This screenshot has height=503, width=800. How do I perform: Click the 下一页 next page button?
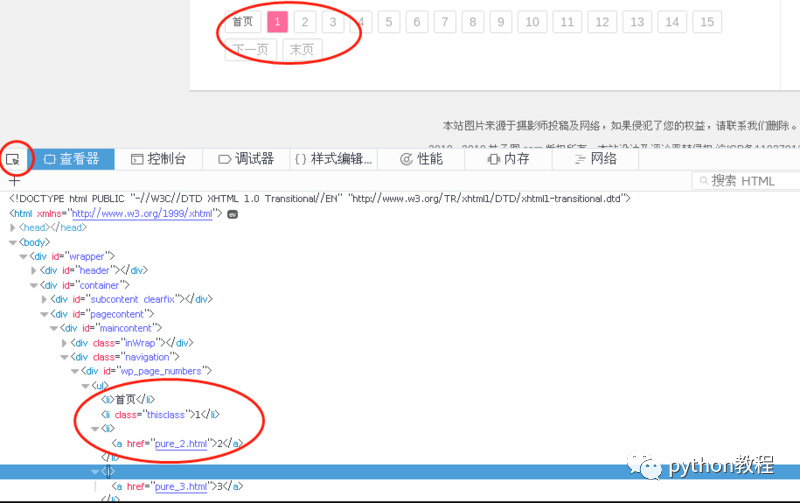point(251,49)
